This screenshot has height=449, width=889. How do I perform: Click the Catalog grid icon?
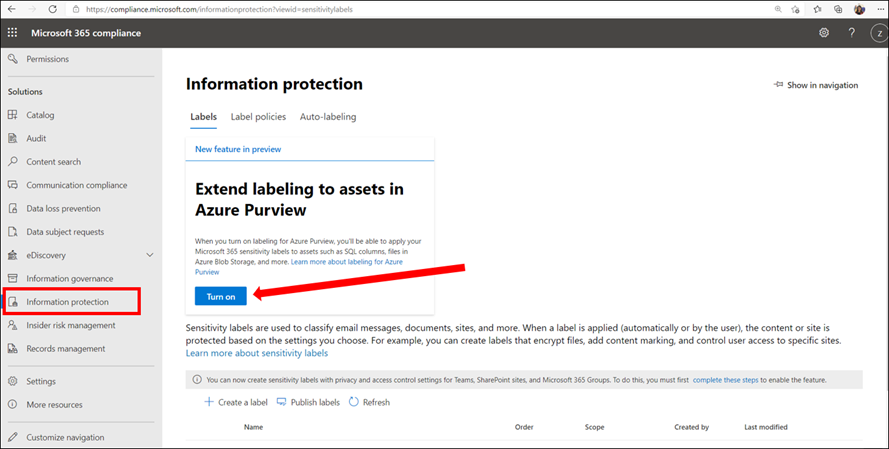pos(12,115)
